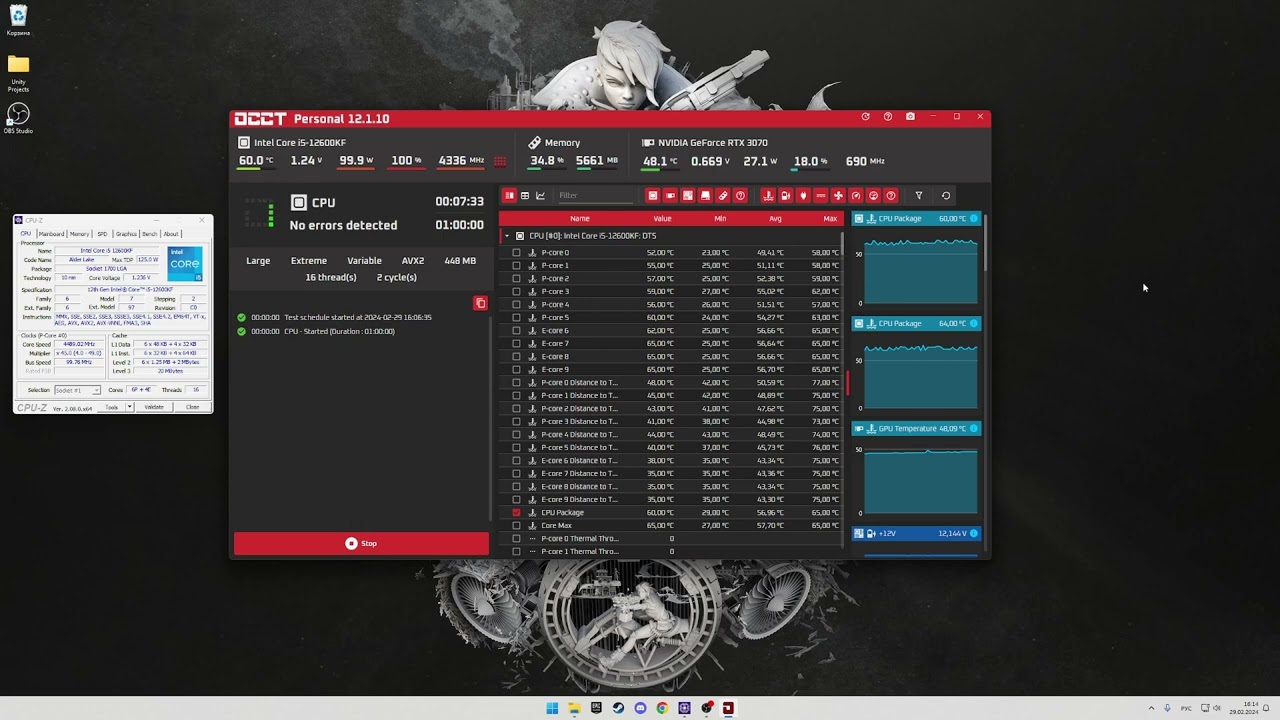Check the P-core 0 checkbox
1280x720 pixels.
coord(516,253)
